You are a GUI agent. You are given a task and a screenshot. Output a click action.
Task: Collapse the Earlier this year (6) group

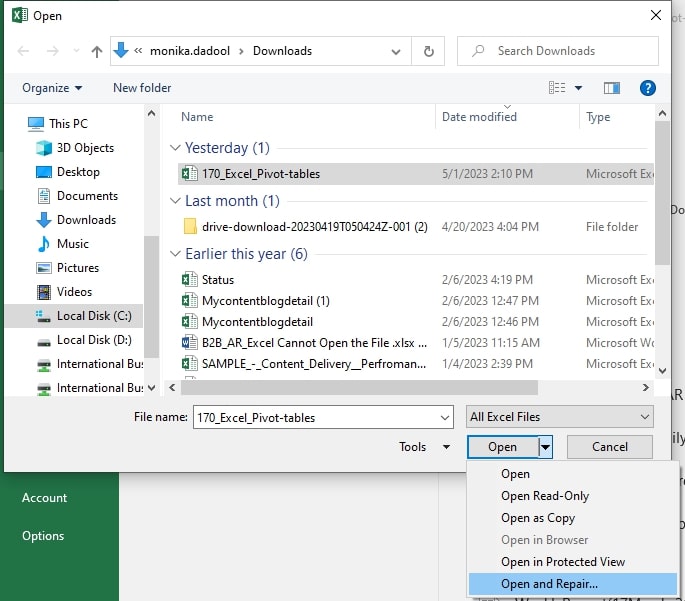[175, 254]
